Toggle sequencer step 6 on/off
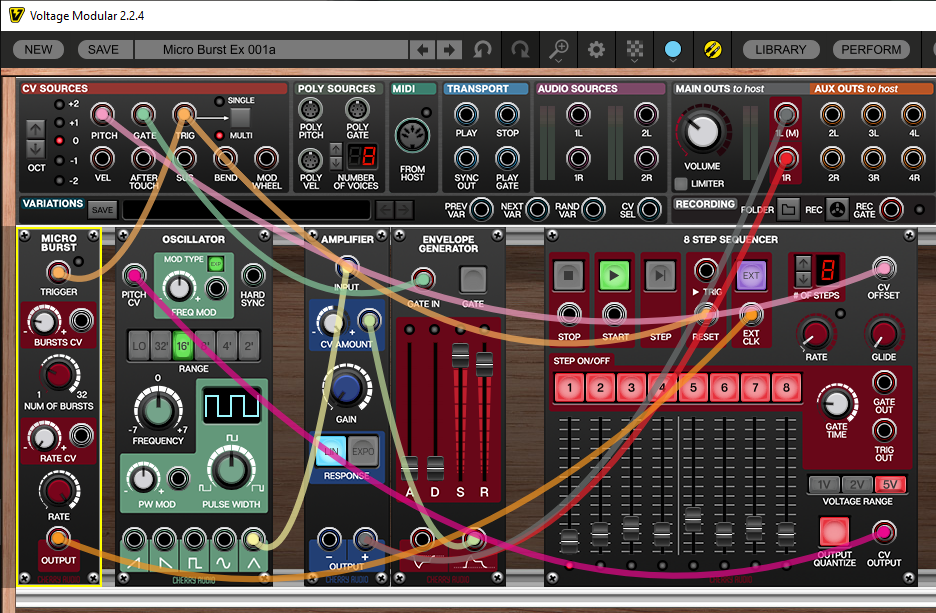Screen dimensions: 936x613 tap(724, 388)
